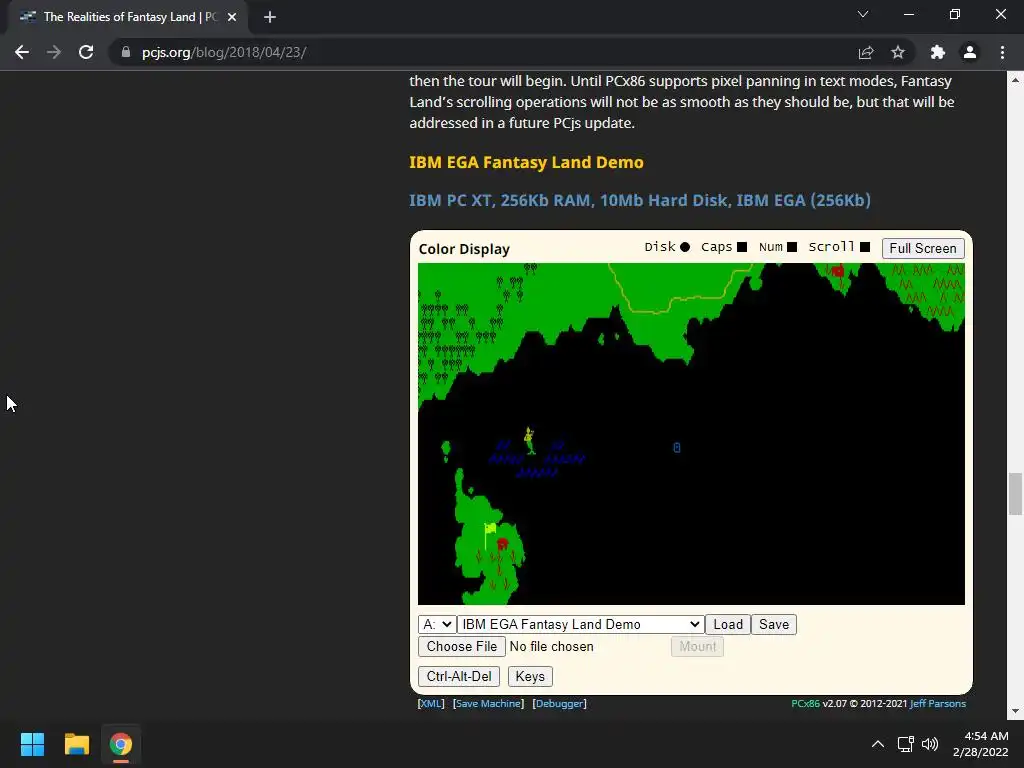Show hidden system tray icons

point(878,744)
